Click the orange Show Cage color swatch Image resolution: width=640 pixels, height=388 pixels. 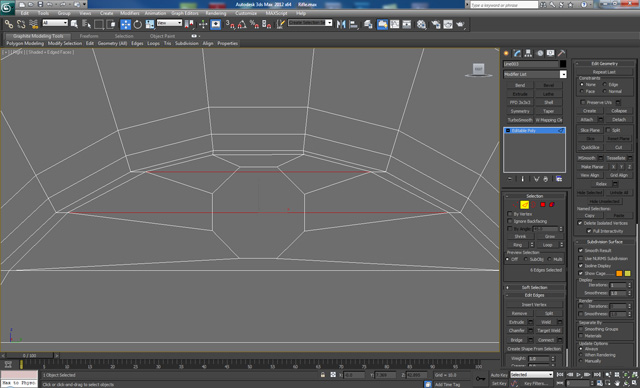click(x=619, y=273)
